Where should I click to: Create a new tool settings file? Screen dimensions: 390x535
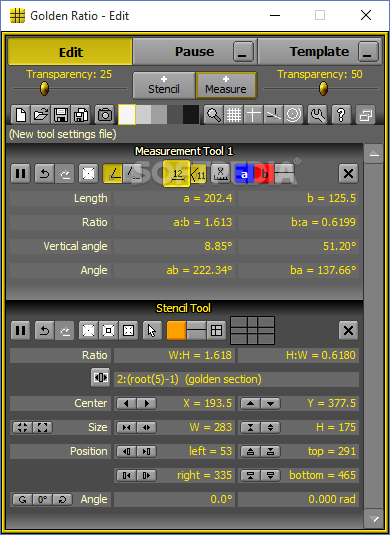[21, 115]
